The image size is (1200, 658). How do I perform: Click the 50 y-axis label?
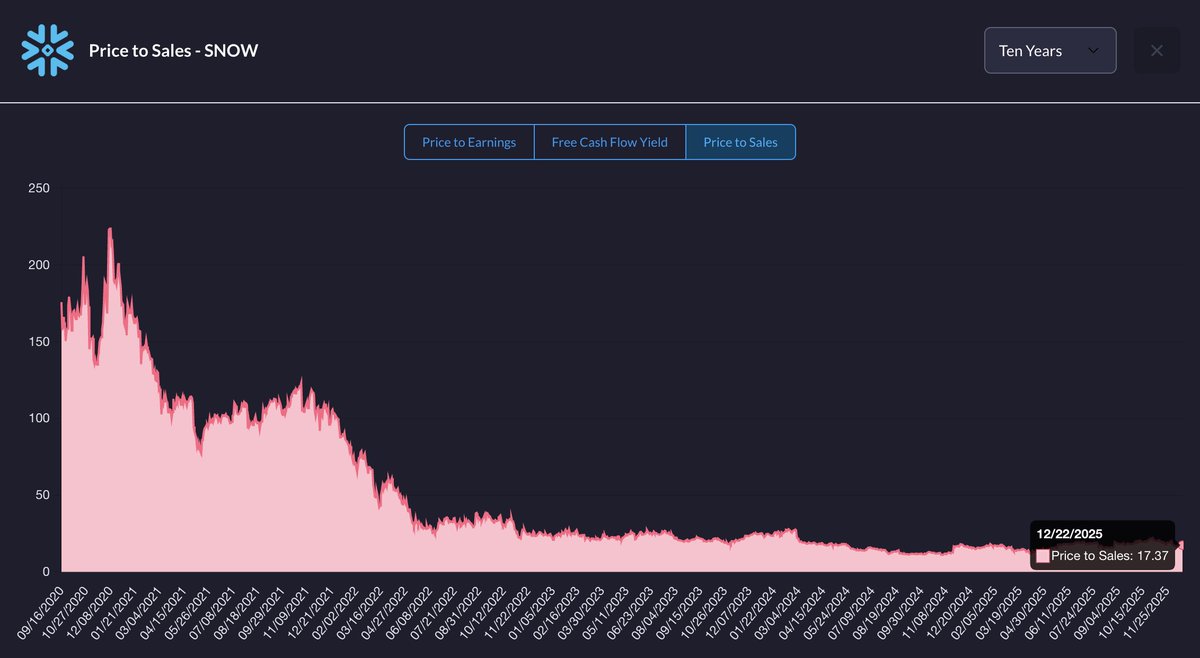(41, 495)
